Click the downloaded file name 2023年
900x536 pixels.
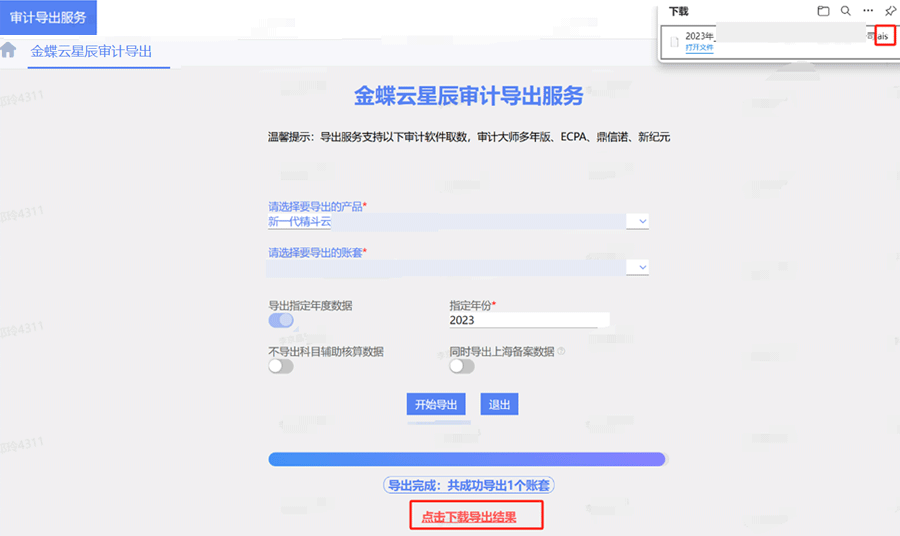click(699, 36)
